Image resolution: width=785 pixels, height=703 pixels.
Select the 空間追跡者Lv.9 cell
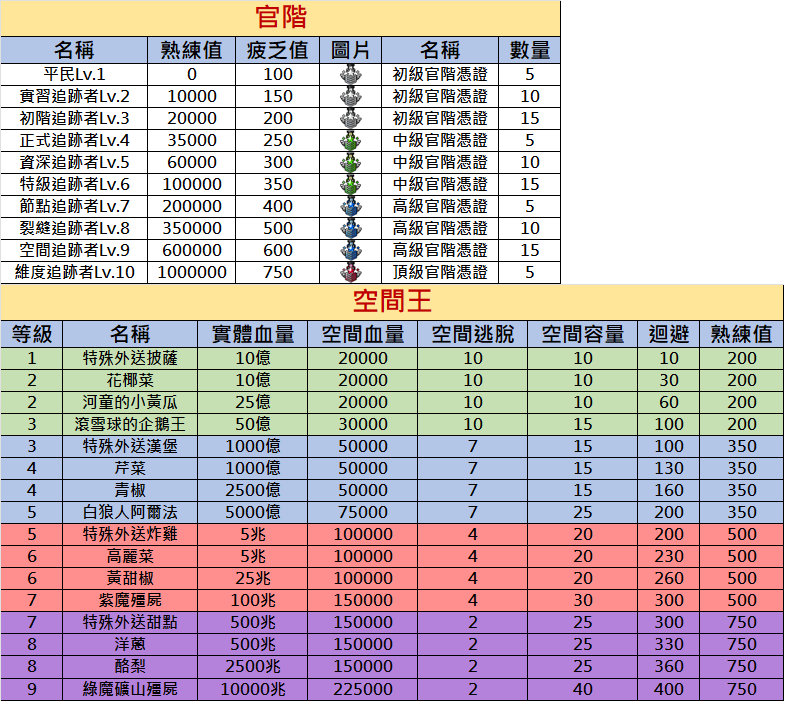[x=74, y=250]
